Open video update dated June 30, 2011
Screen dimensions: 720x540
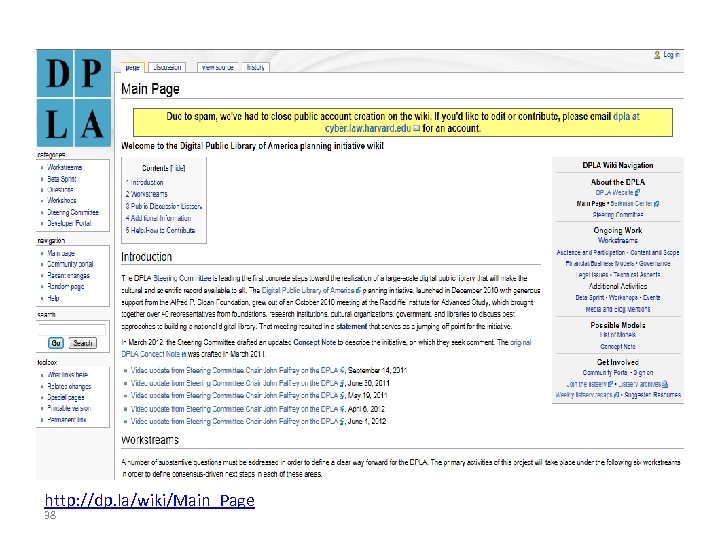coord(237,383)
